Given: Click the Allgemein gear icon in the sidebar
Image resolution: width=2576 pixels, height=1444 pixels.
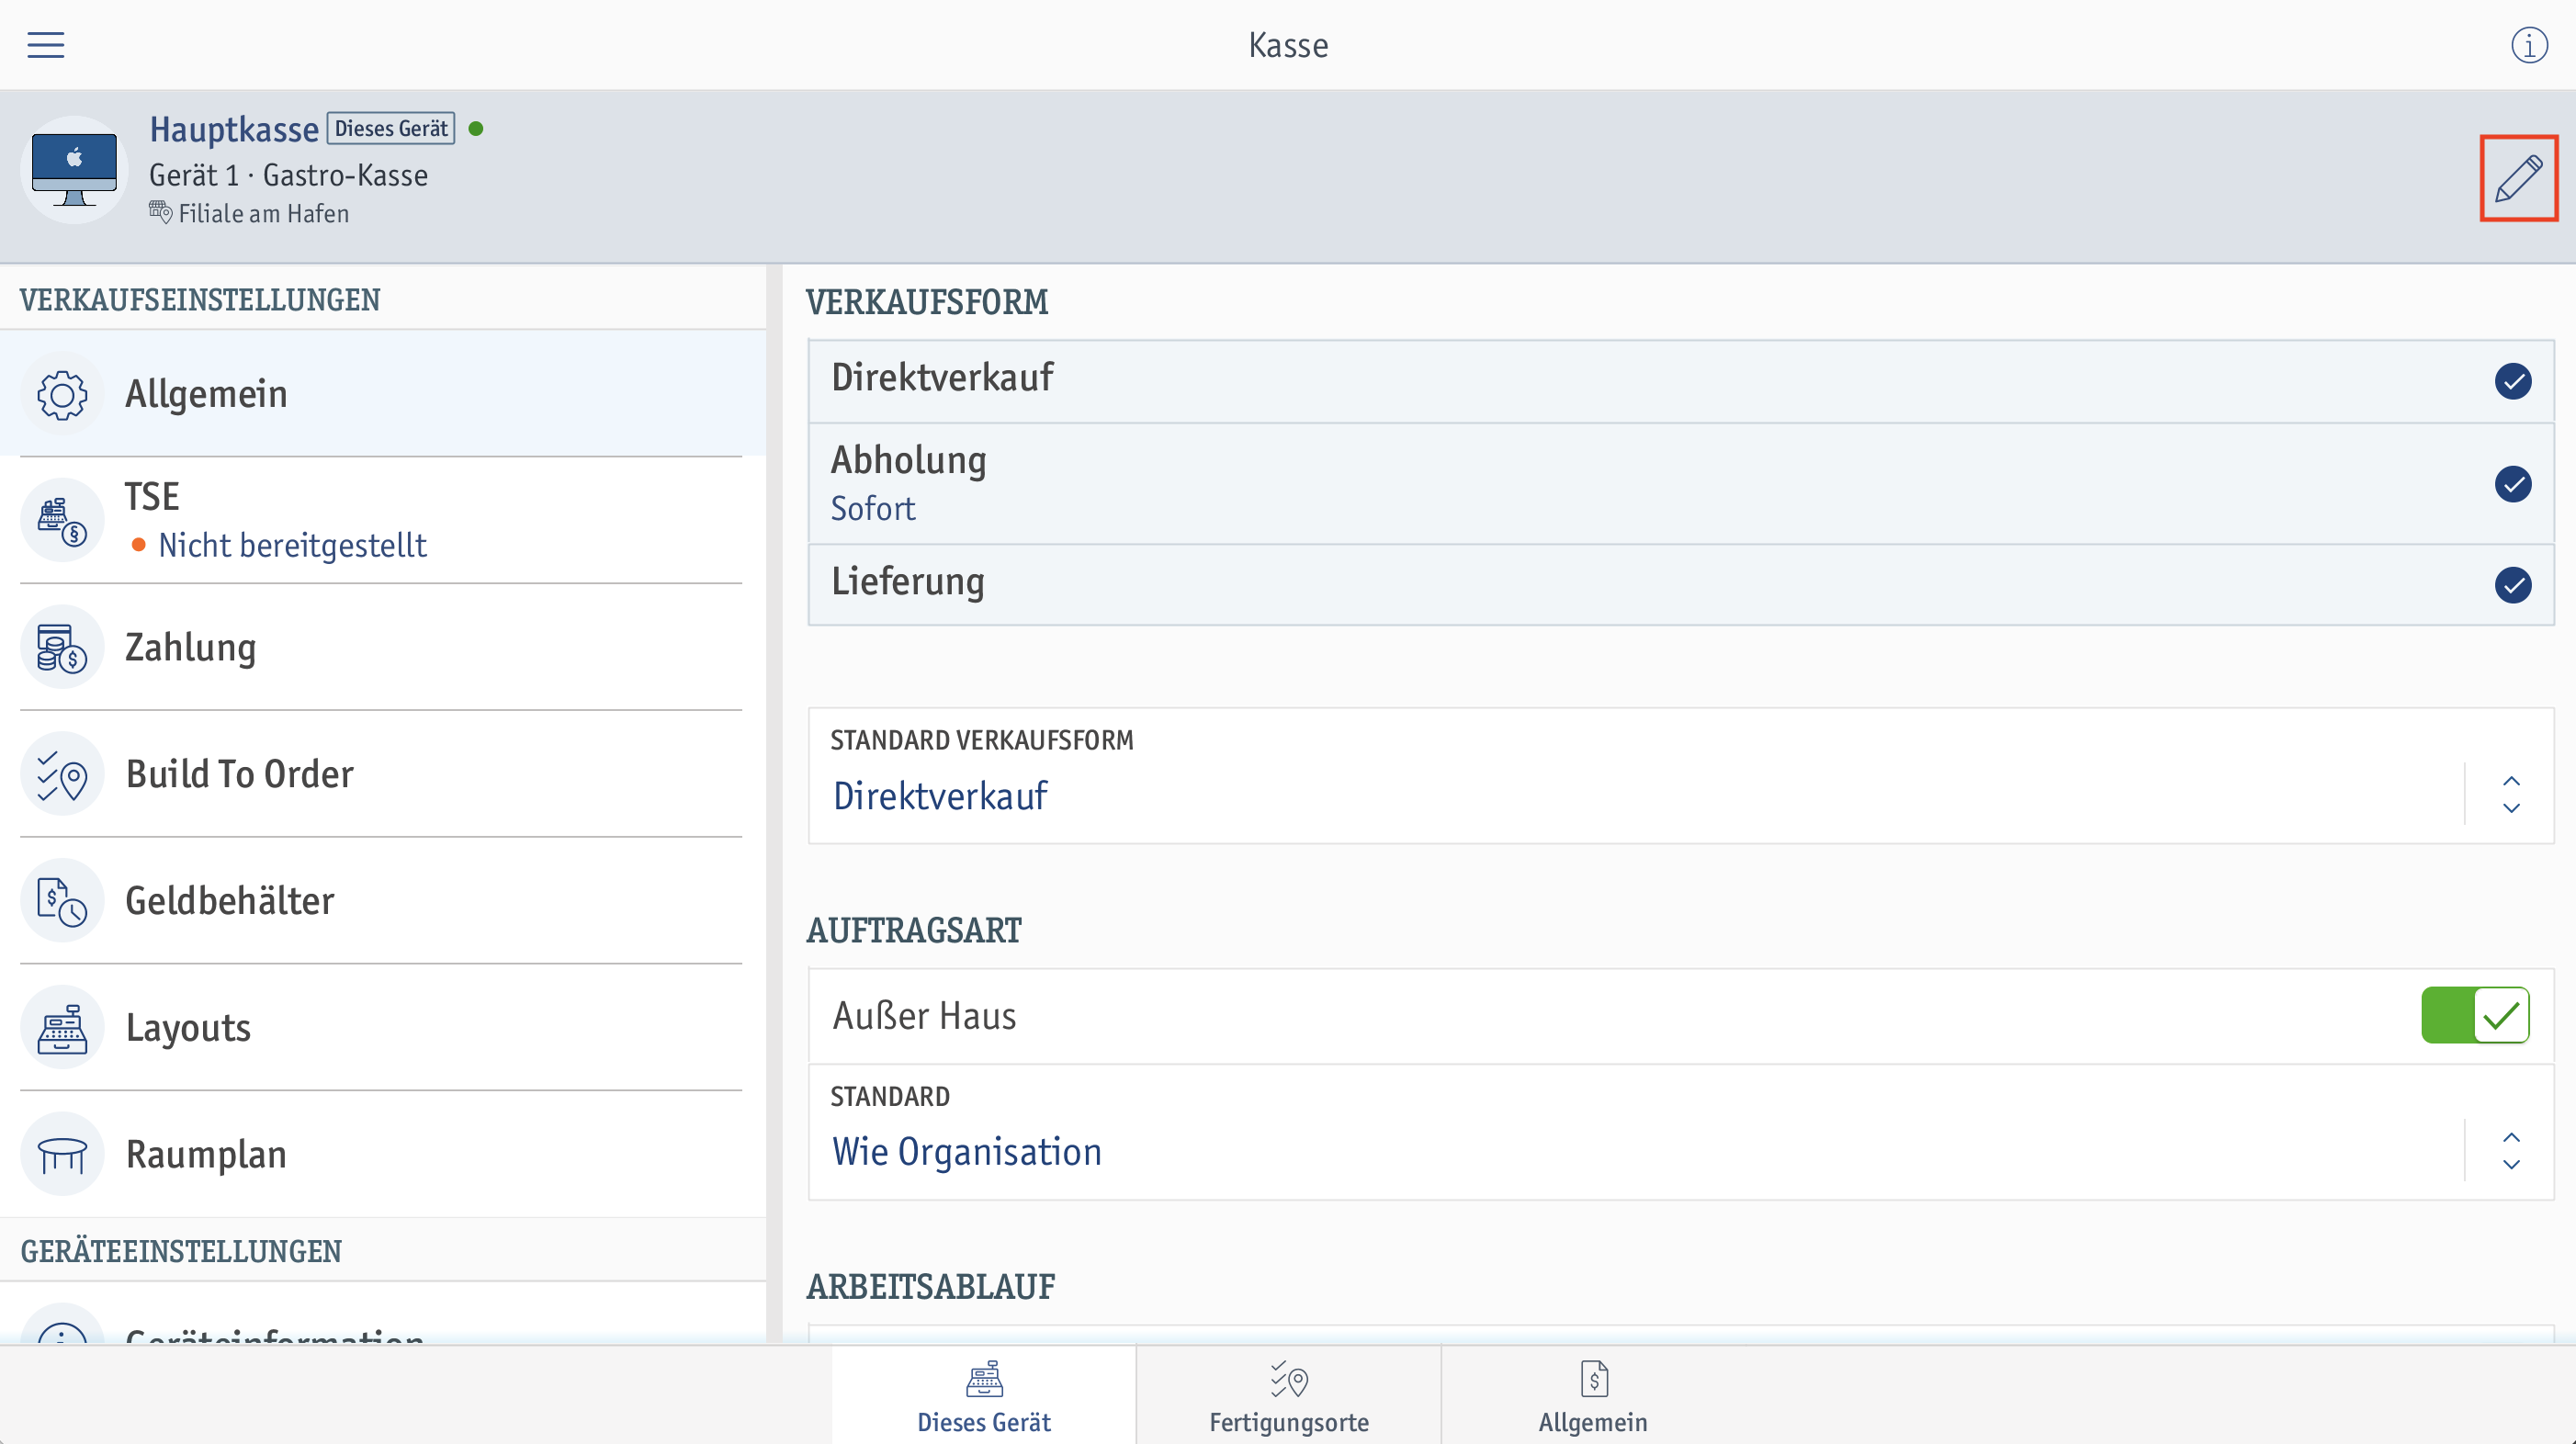Looking at the screenshot, I should tap(62, 394).
